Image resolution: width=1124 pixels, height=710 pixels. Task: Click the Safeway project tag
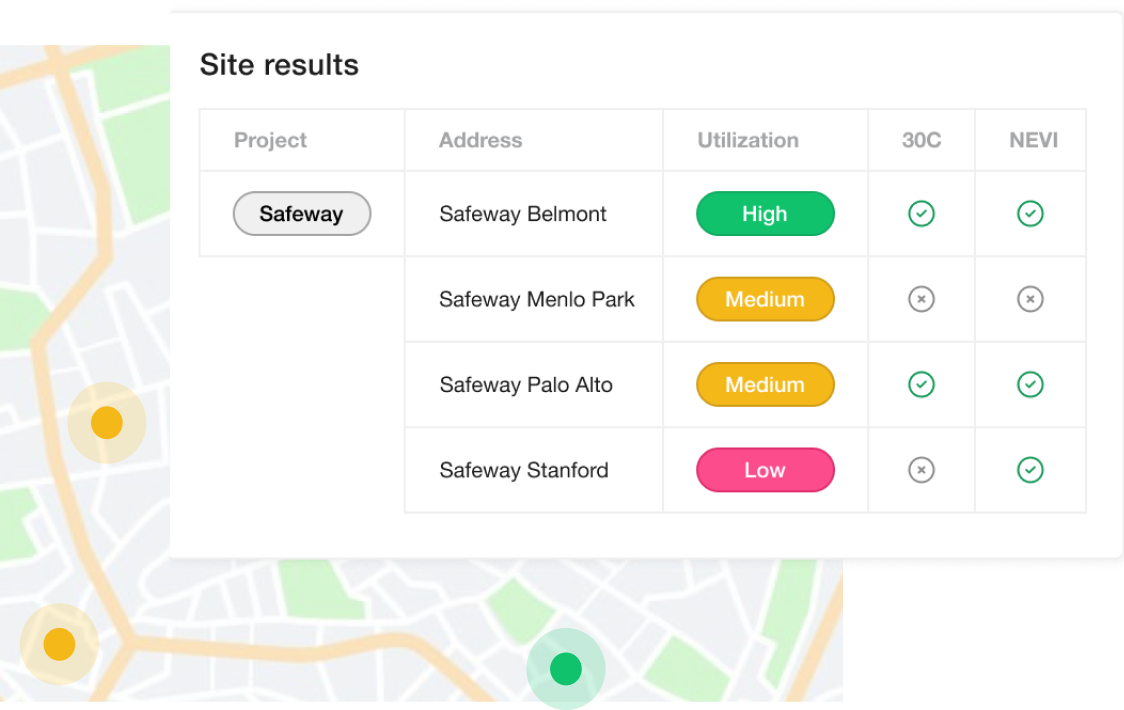(x=301, y=214)
